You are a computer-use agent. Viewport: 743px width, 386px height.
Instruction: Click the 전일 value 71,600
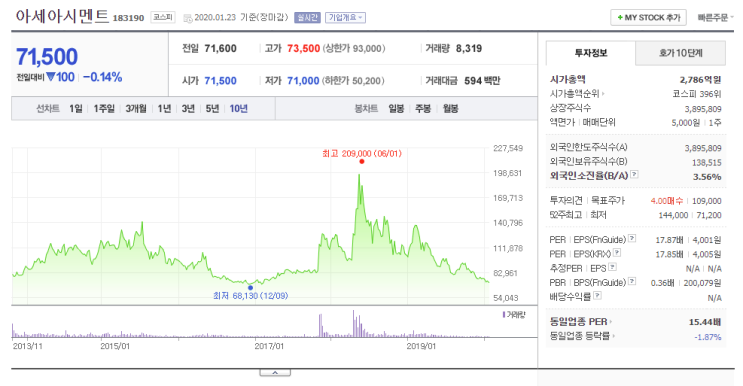(220, 48)
